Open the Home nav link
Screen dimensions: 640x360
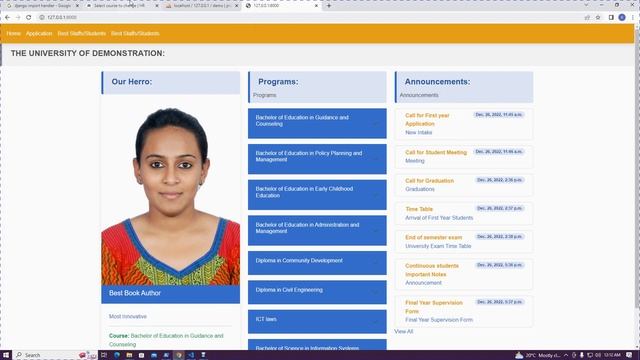[x=13, y=33]
